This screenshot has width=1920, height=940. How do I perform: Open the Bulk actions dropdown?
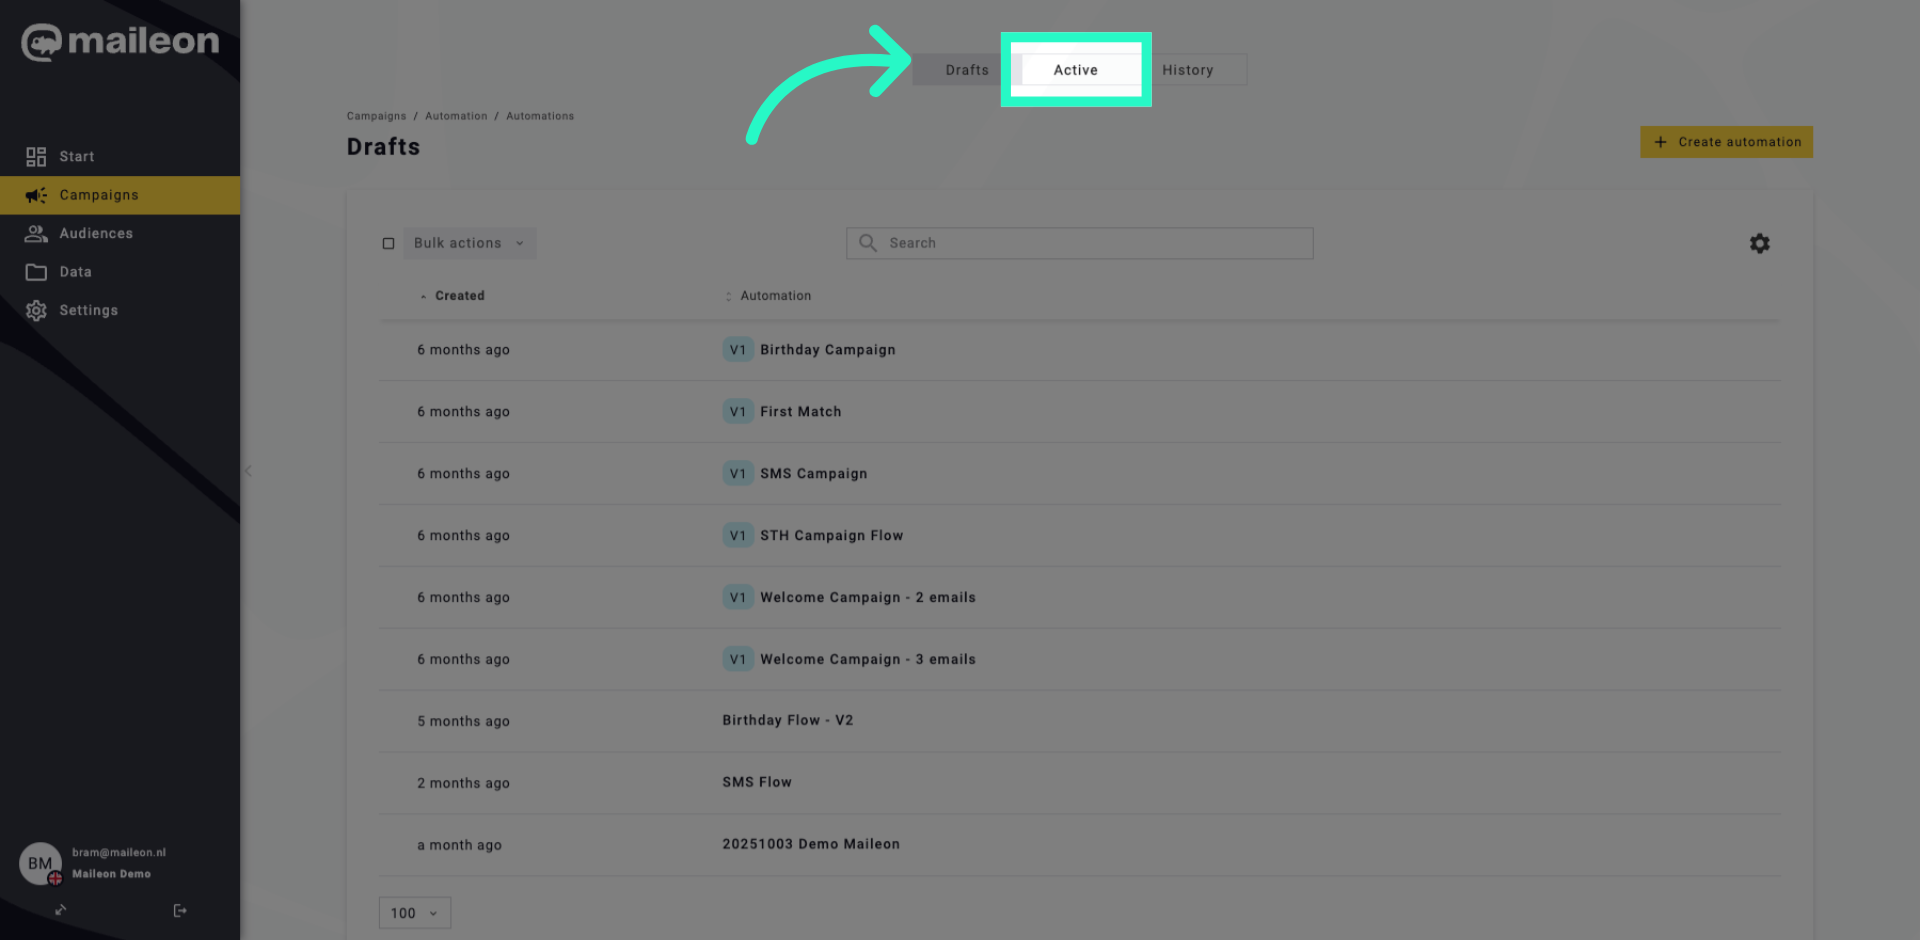(x=469, y=243)
